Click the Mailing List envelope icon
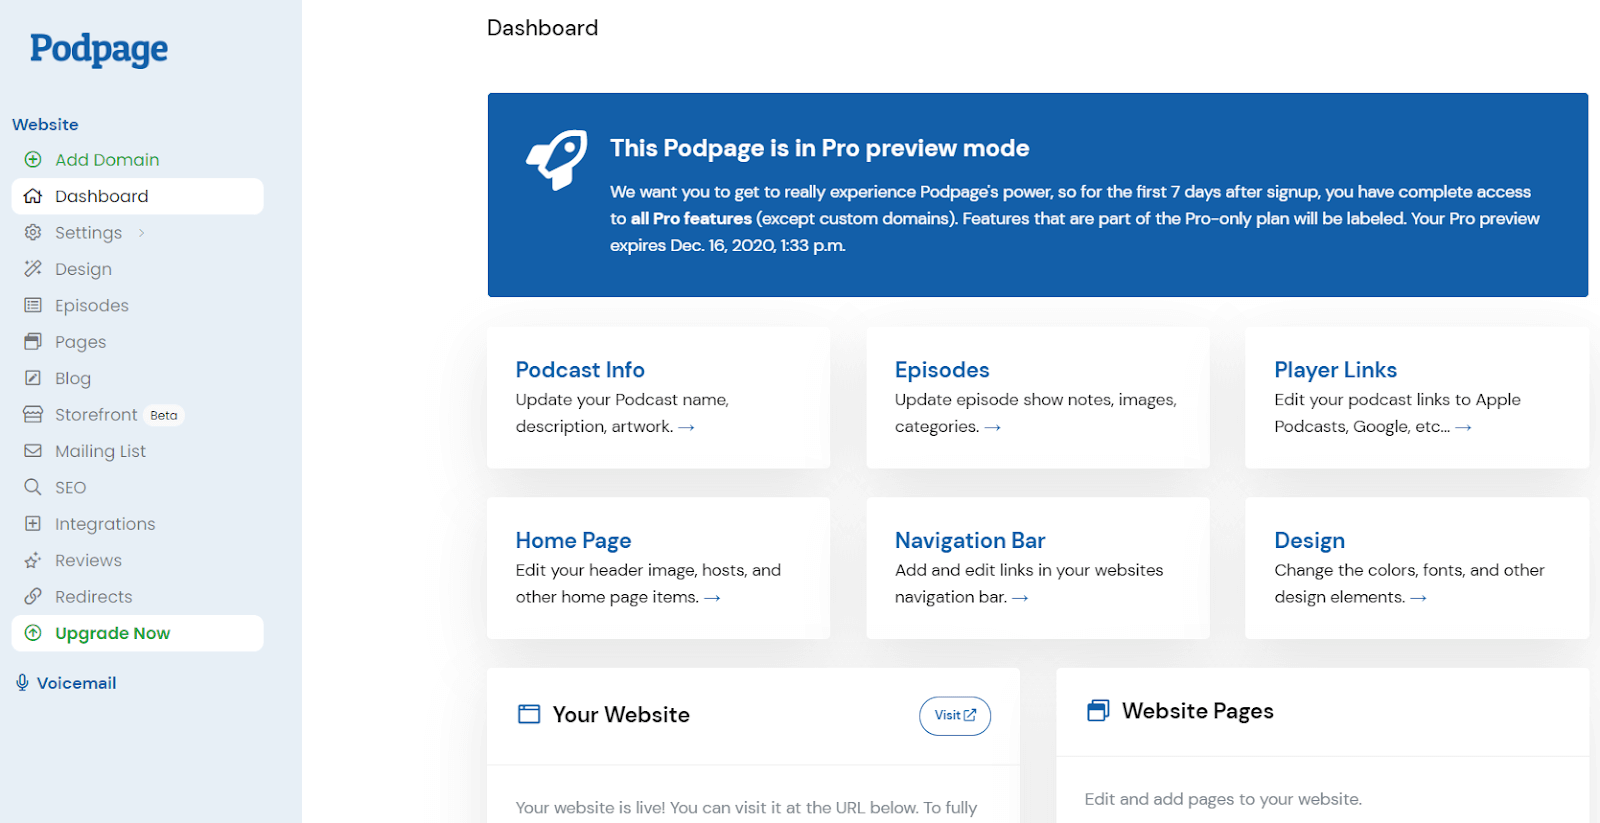 tap(33, 451)
